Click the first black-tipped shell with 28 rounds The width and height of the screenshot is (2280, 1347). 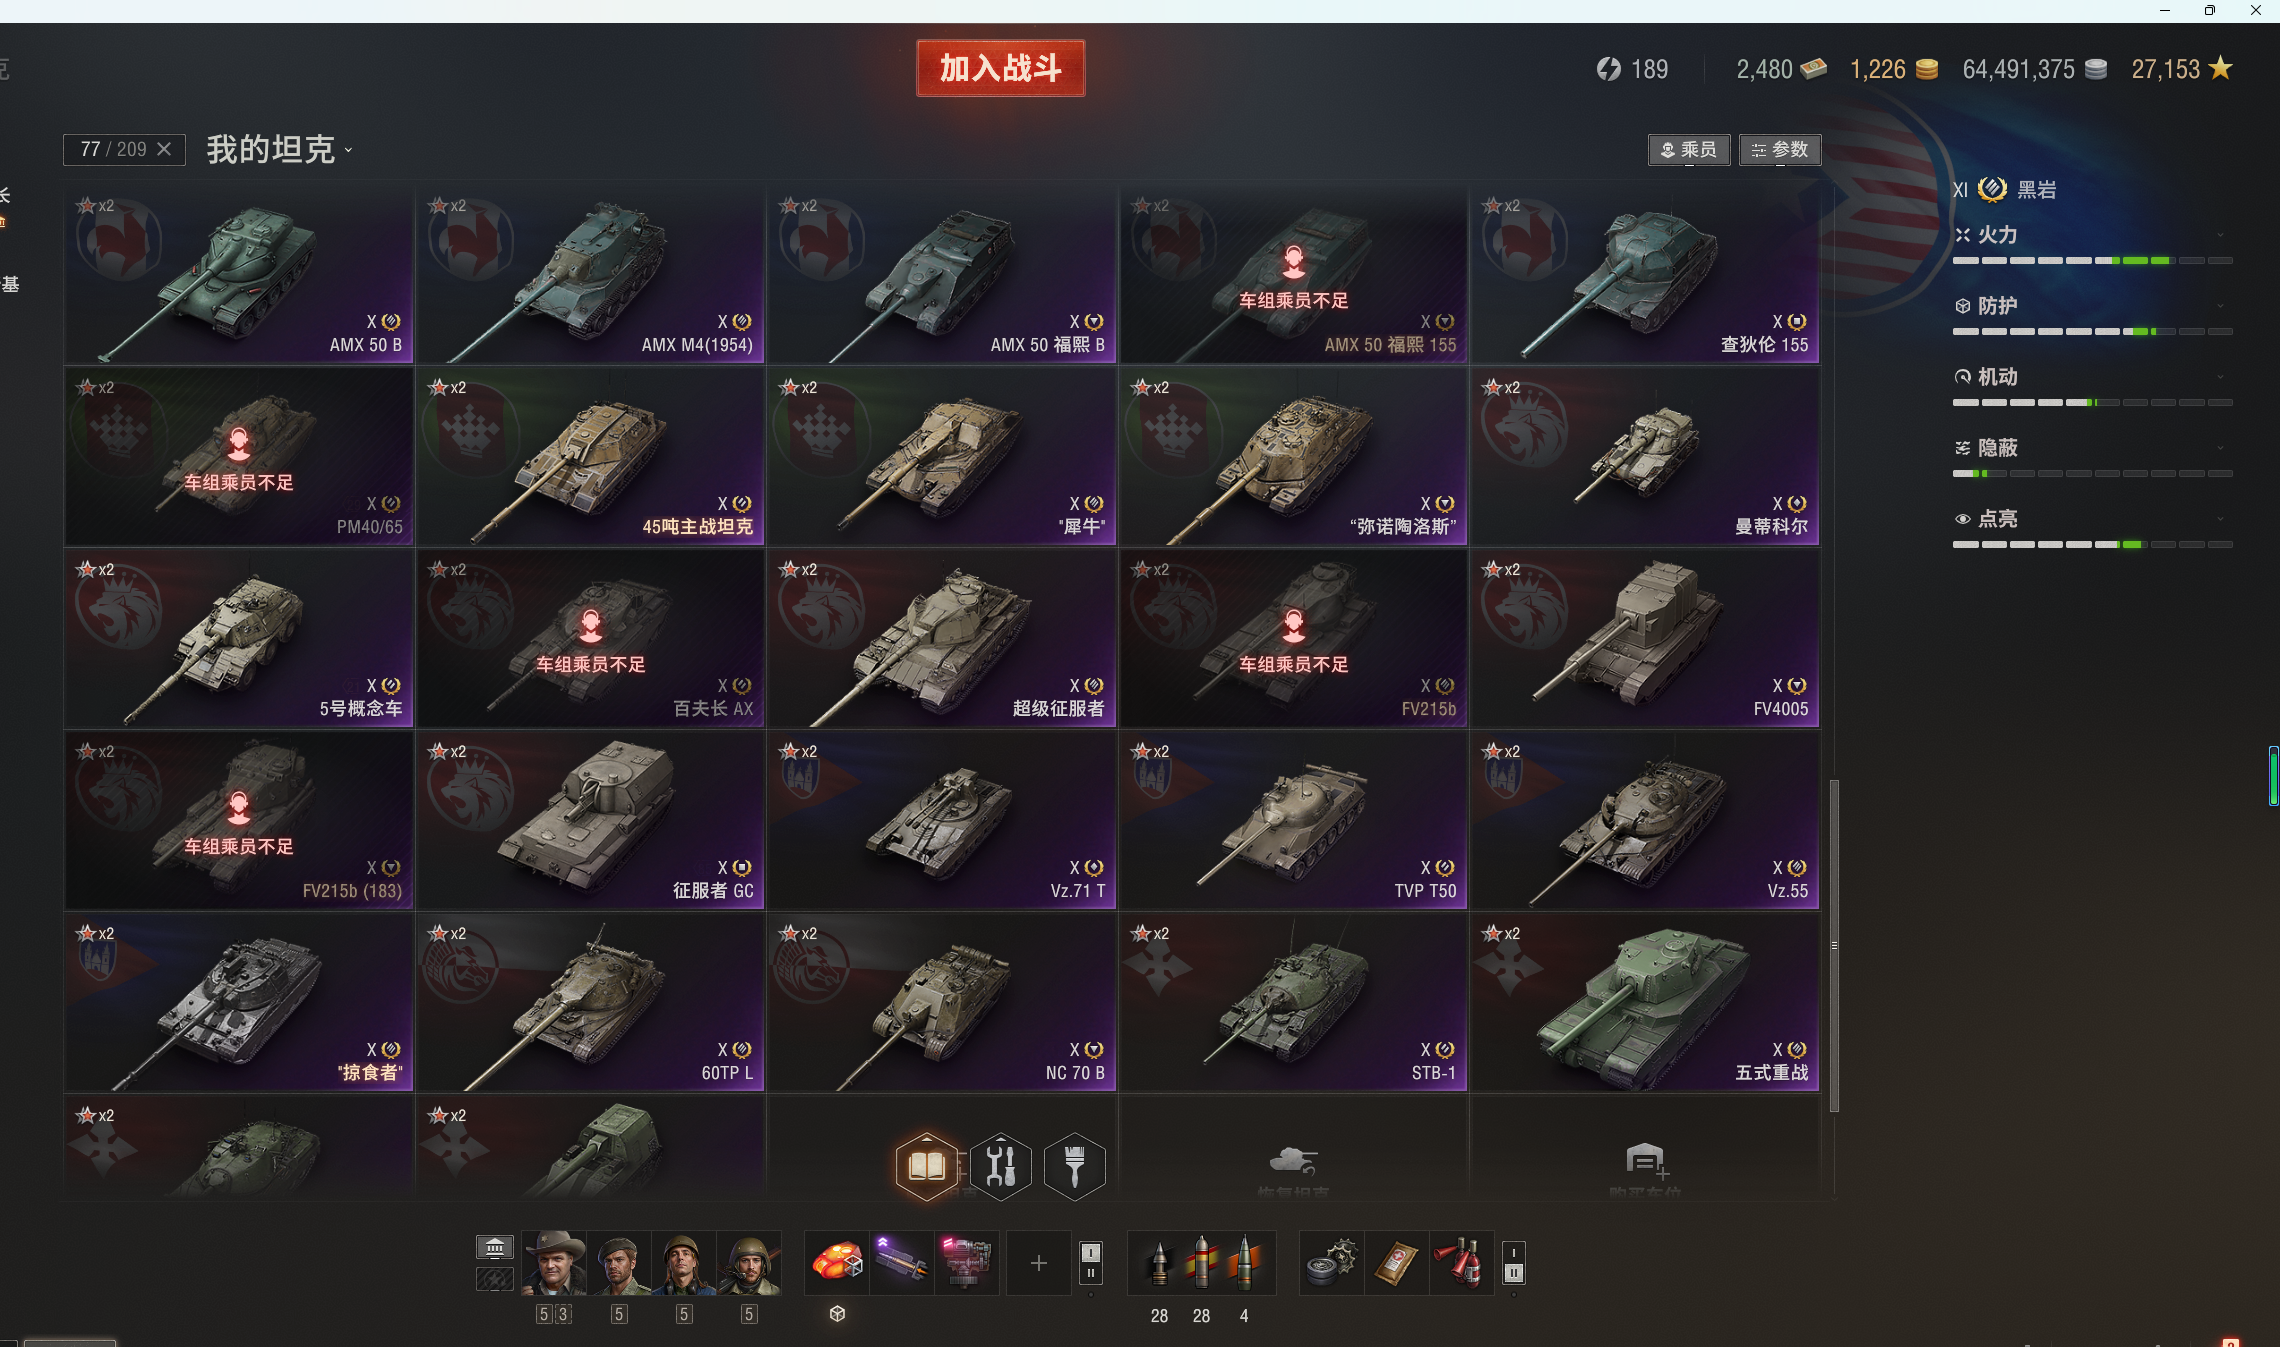tap(1160, 1263)
